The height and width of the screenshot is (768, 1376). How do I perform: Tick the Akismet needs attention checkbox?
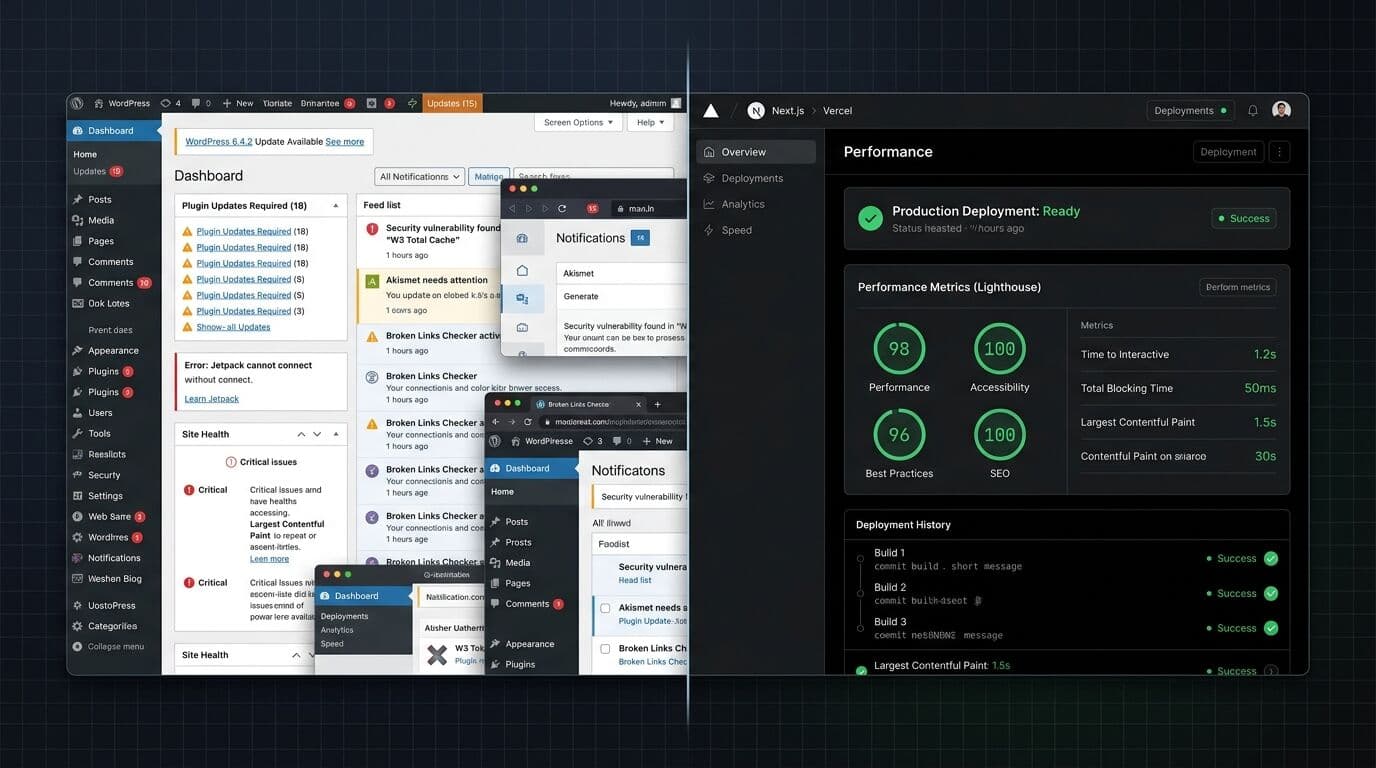click(x=605, y=608)
